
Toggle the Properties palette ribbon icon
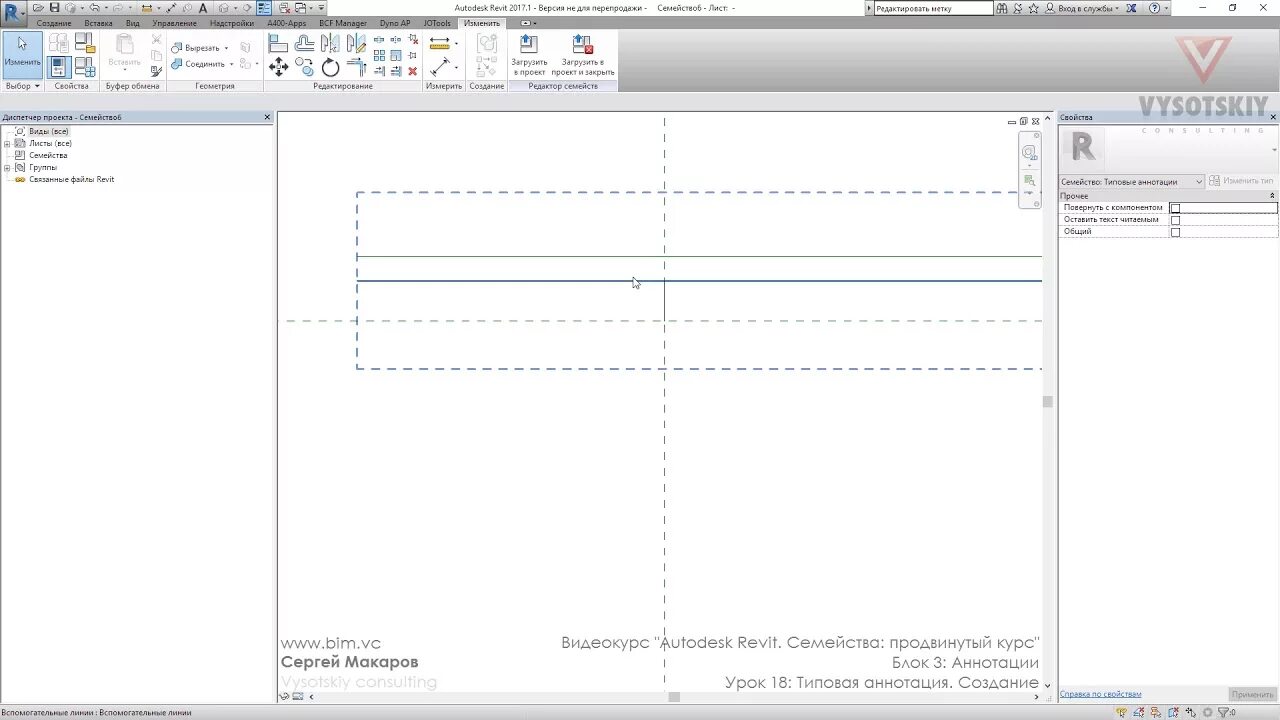pos(59,67)
